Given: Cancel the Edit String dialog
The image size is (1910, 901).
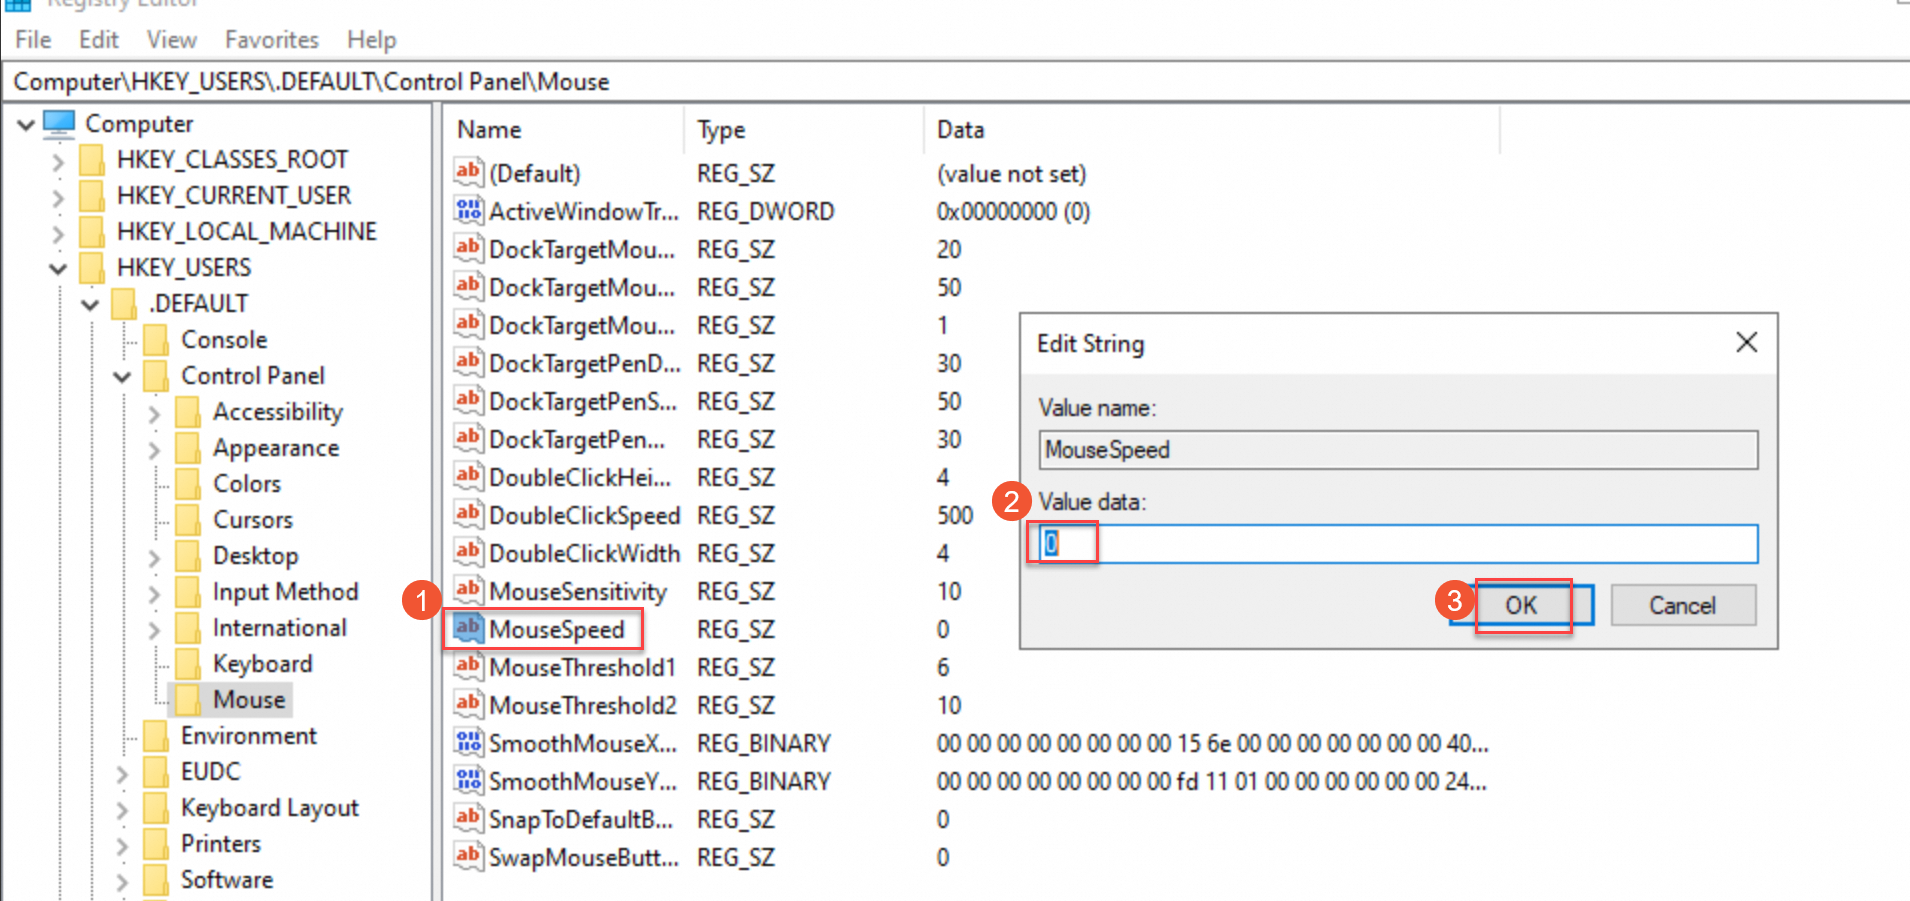Looking at the screenshot, I should tap(1682, 606).
